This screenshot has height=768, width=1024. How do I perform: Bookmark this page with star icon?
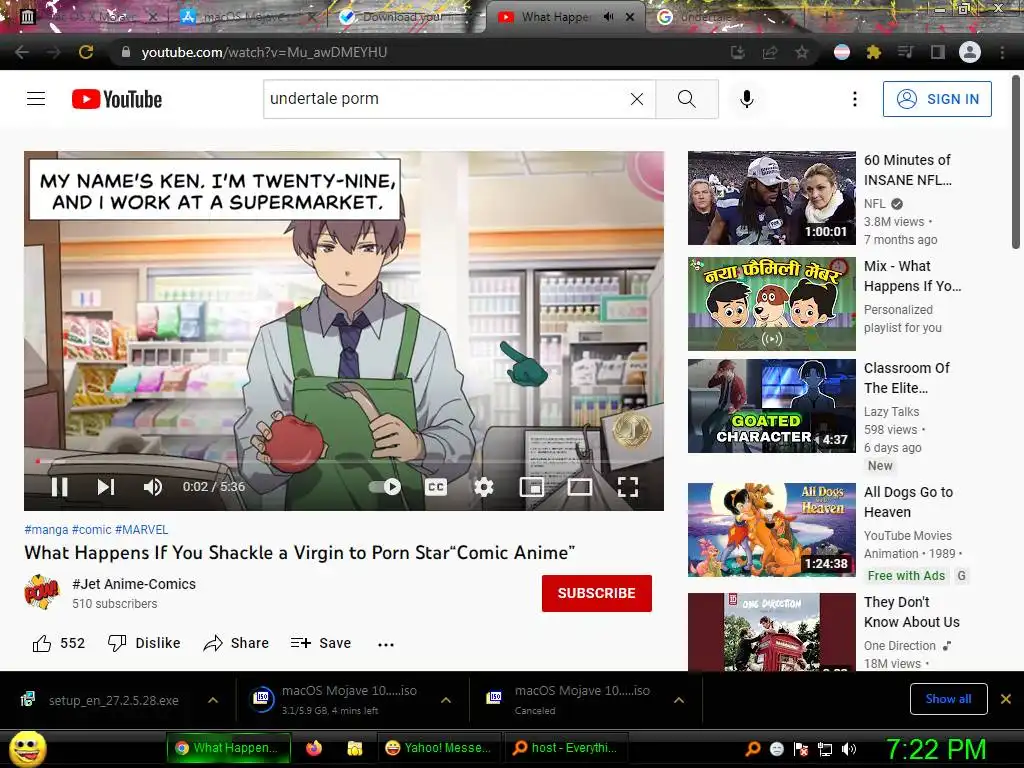[x=801, y=52]
